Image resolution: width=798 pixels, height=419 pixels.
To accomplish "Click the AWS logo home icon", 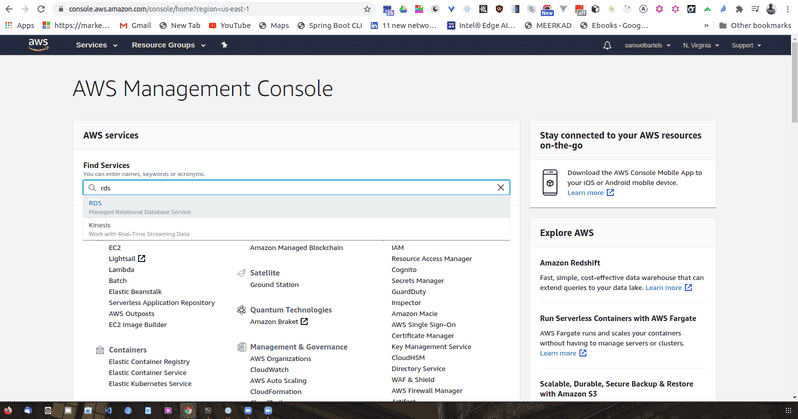I will [38, 45].
